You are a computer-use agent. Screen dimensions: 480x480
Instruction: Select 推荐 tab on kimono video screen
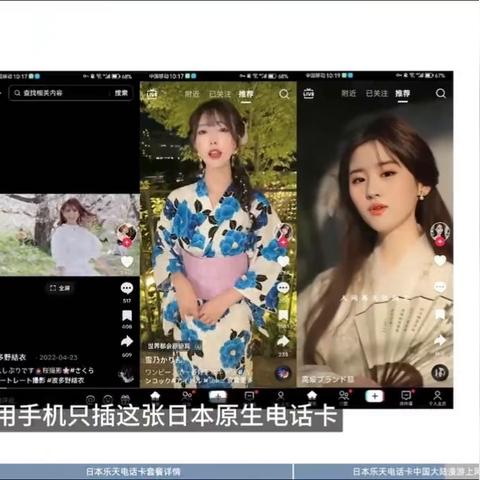(246, 94)
